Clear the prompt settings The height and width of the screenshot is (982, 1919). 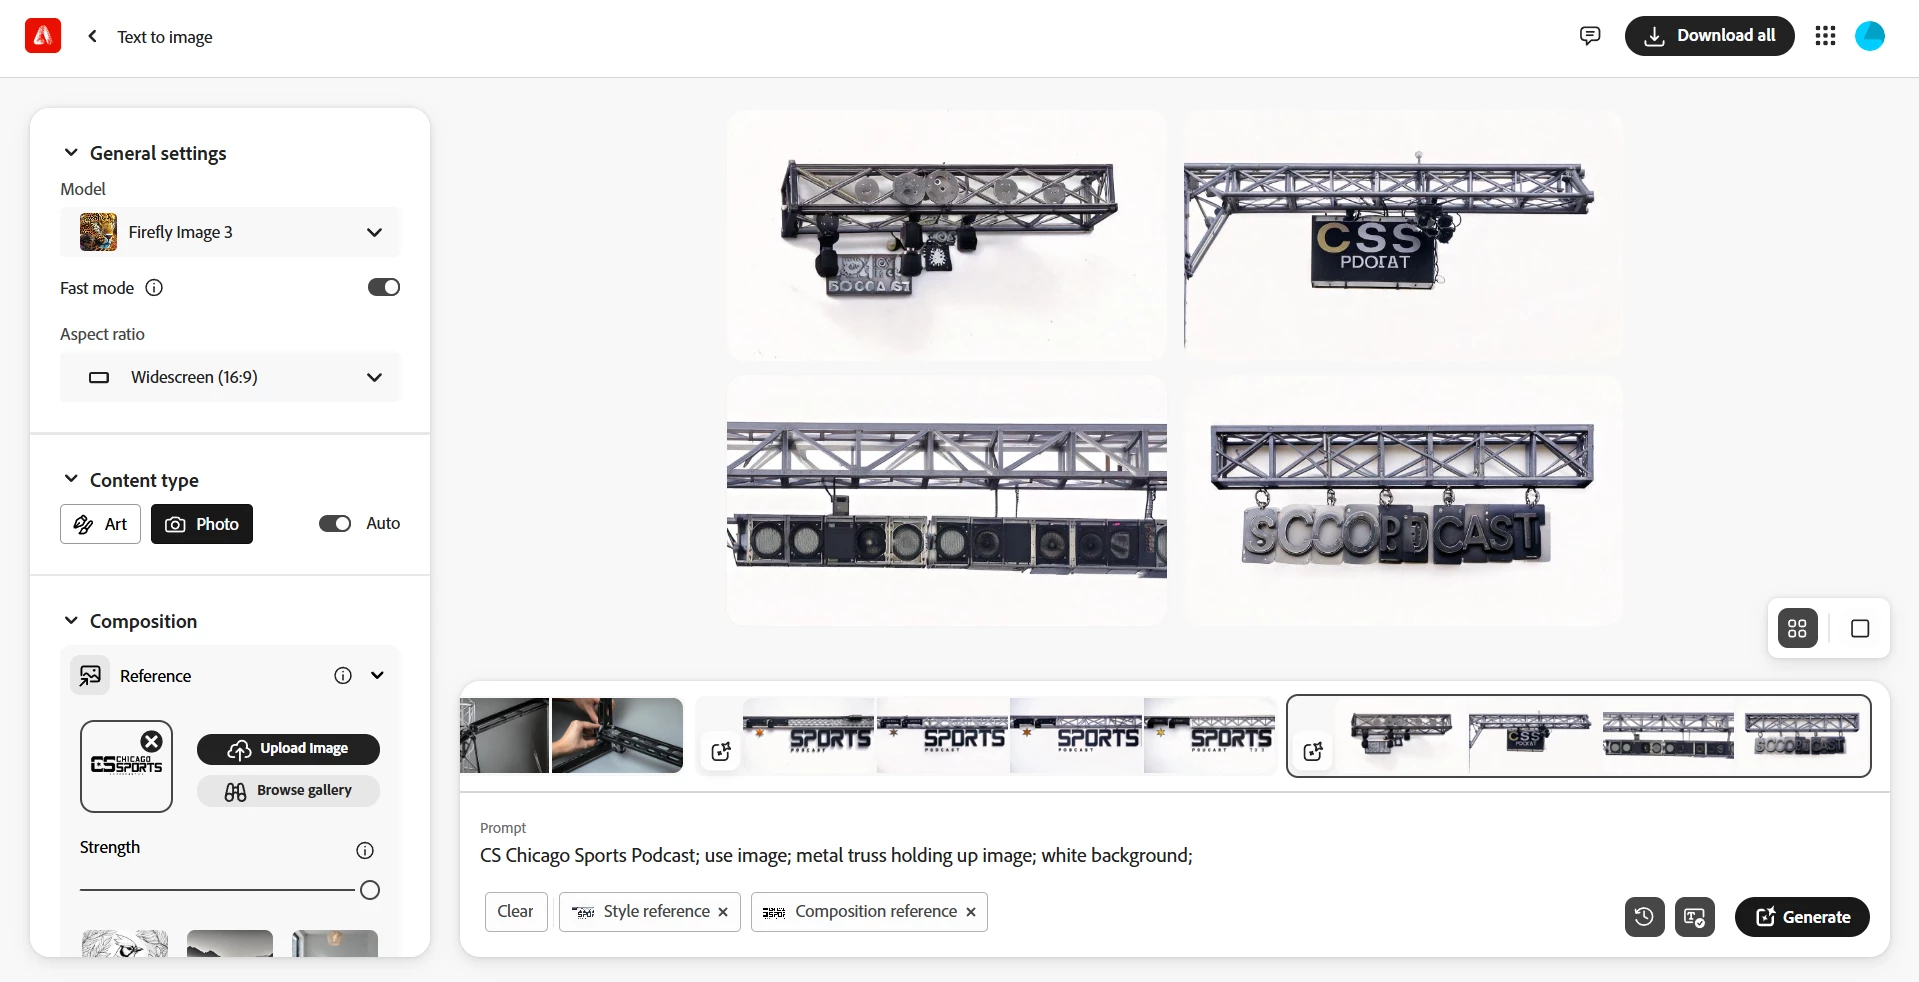pos(516,912)
